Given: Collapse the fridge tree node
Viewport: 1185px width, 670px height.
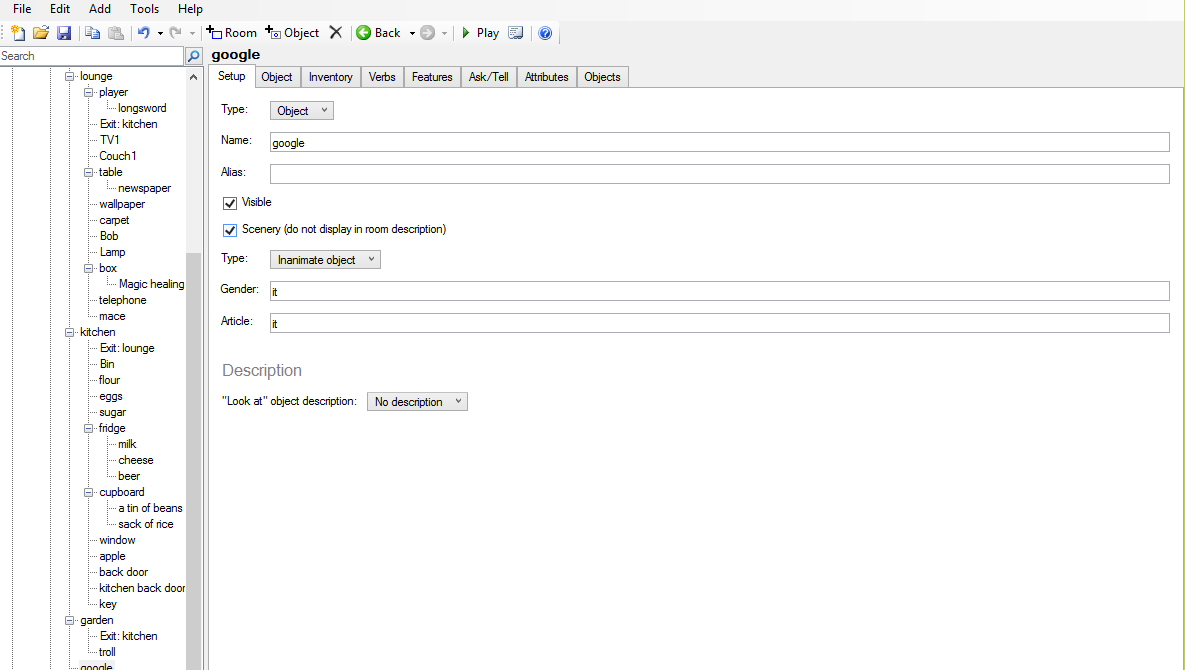Looking at the screenshot, I should pyautogui.click(x=89, y=428).
